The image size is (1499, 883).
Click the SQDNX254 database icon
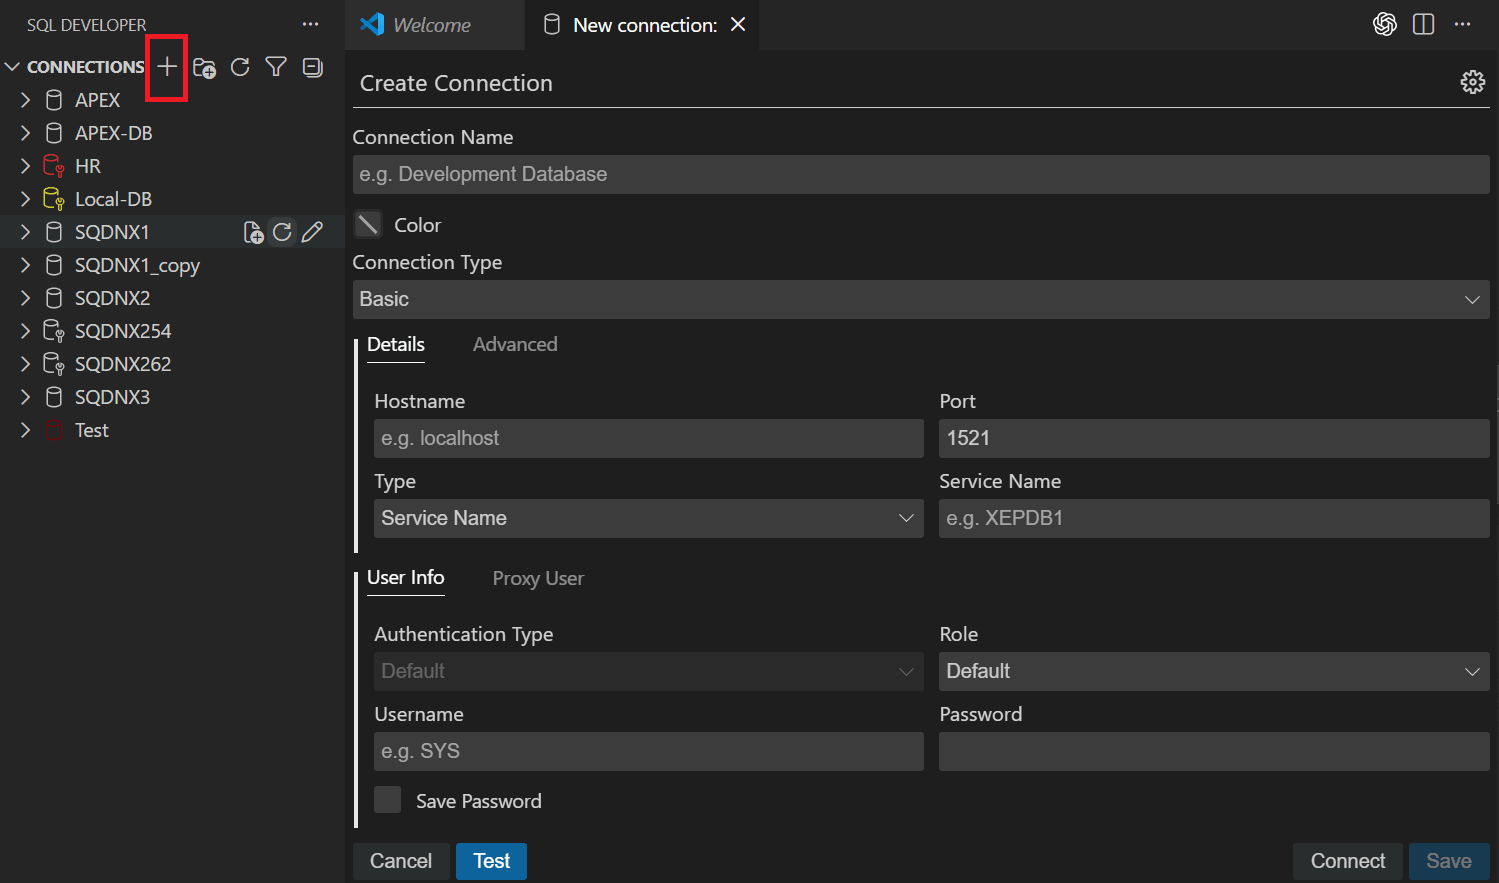tap(54, 331)
